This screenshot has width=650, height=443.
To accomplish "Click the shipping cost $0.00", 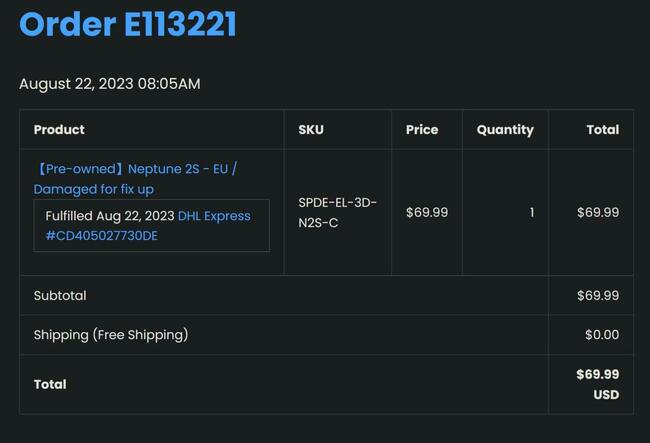I will [602, 335].
